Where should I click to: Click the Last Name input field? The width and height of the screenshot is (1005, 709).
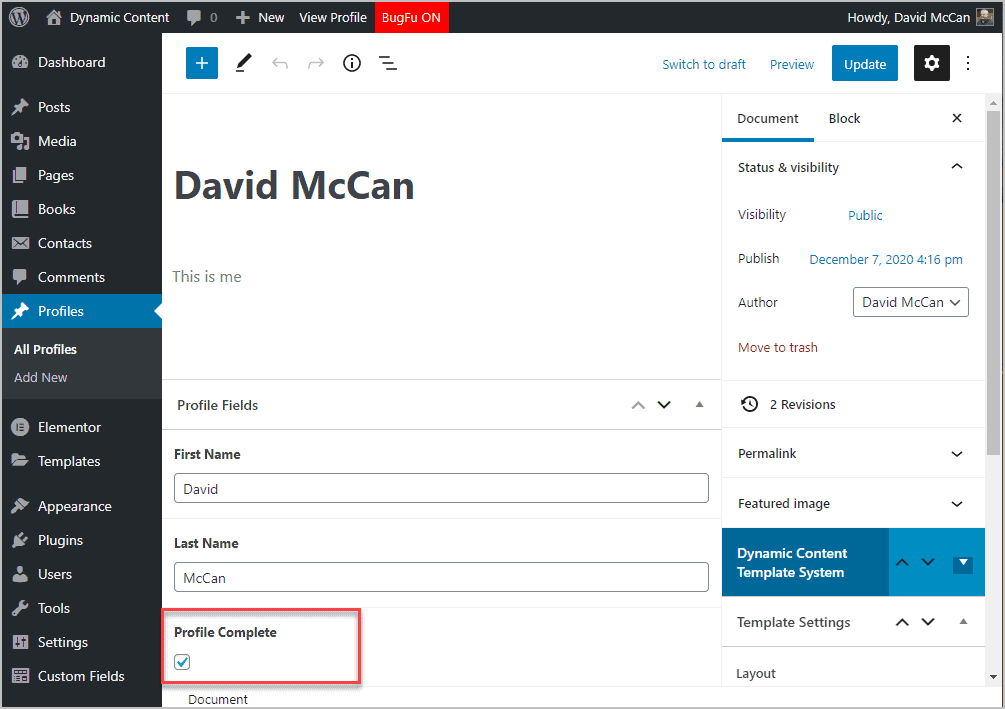441,578
